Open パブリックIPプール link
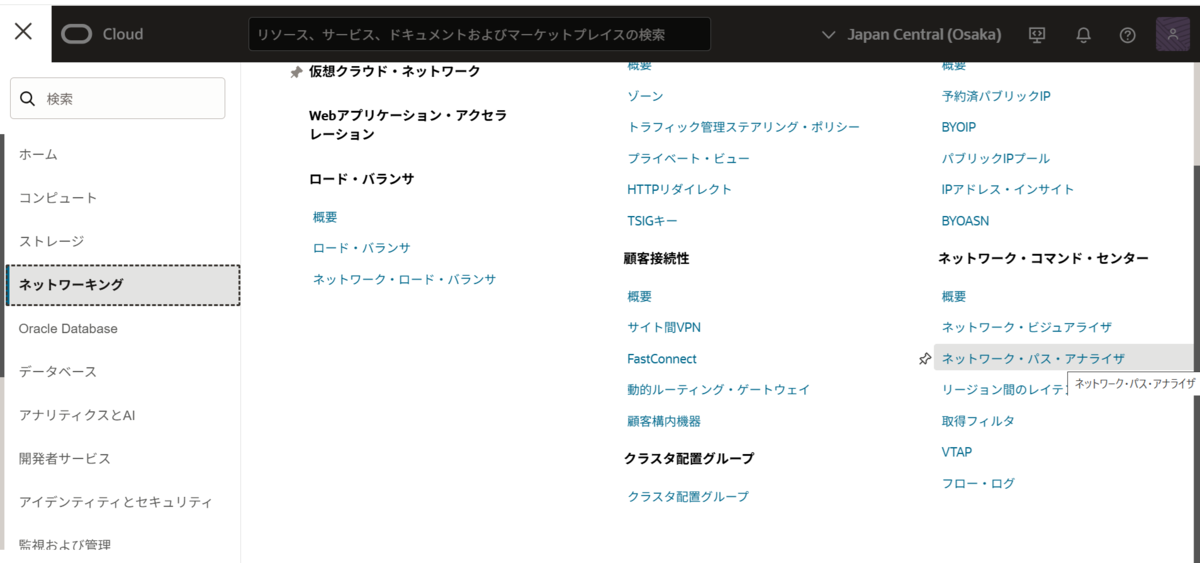The image size is (1200, 563). (995, 158)
